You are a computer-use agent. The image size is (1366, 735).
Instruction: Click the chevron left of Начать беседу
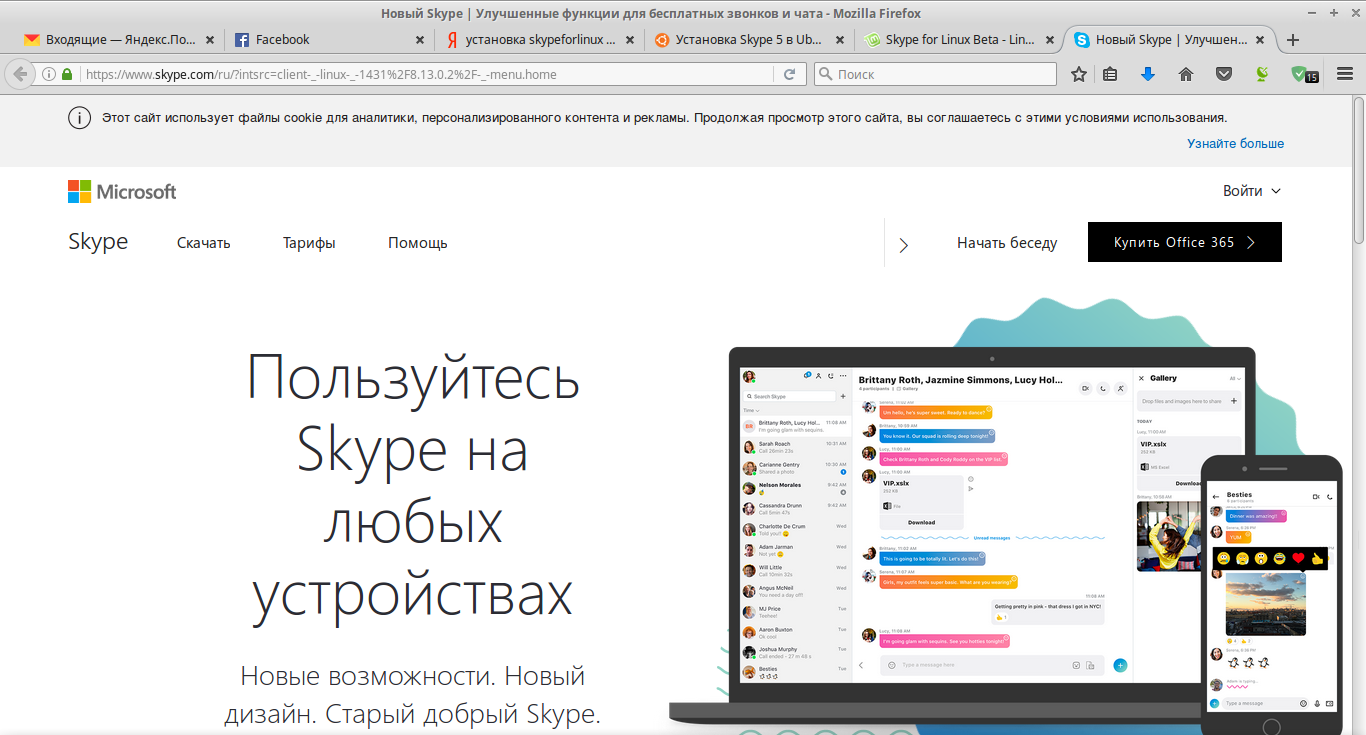click(904, 244)
